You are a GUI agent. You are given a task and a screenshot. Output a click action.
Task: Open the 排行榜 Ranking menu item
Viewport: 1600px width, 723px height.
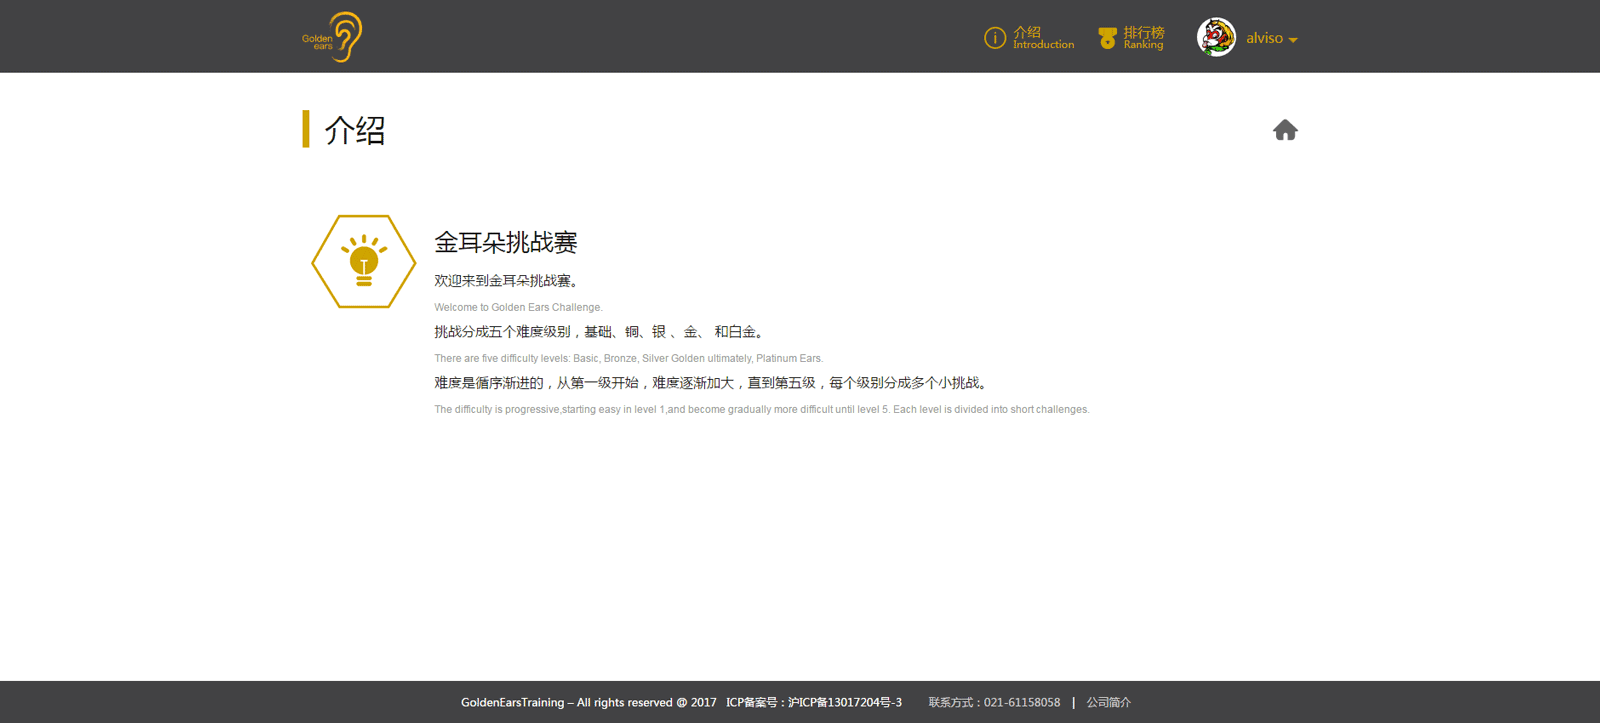tap(1143, 38)
